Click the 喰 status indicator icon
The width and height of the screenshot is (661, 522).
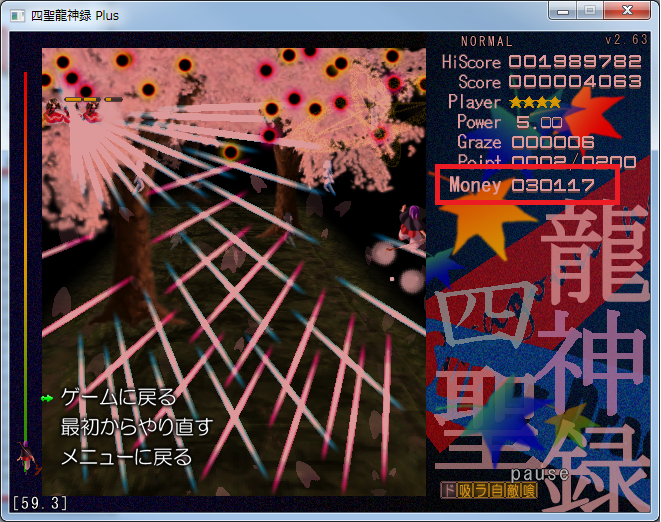tap(529, 490)
